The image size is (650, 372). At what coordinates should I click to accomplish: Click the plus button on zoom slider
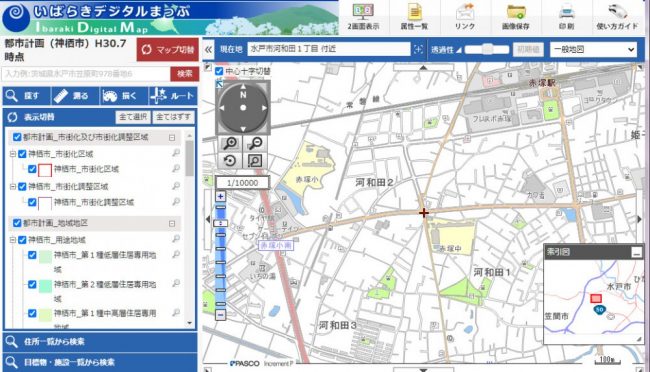point(221,197)
